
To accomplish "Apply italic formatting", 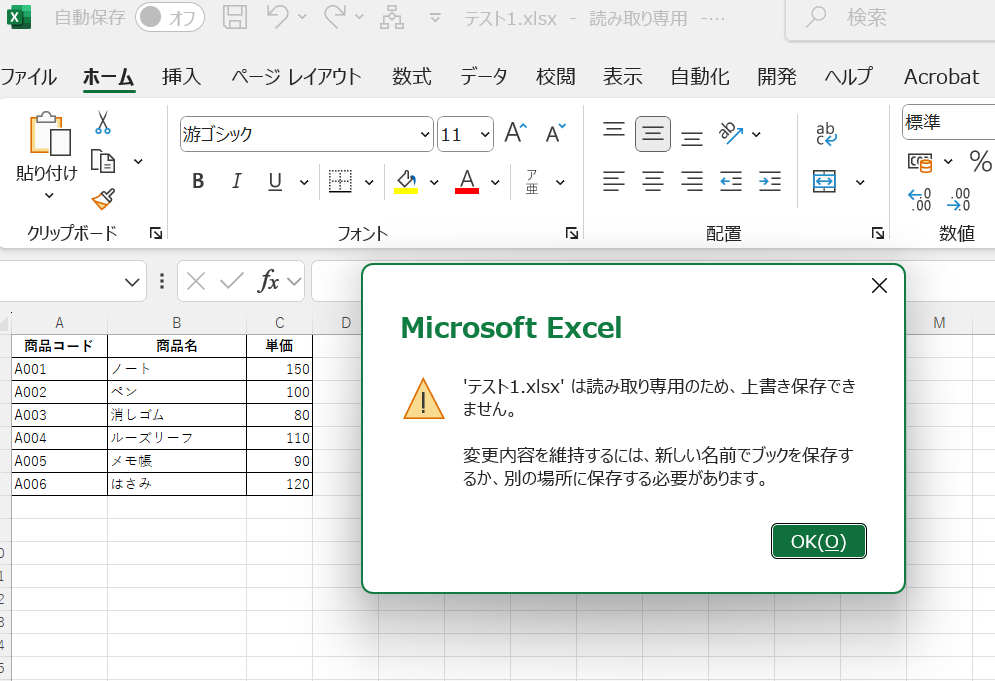I will tap(236, 181).
